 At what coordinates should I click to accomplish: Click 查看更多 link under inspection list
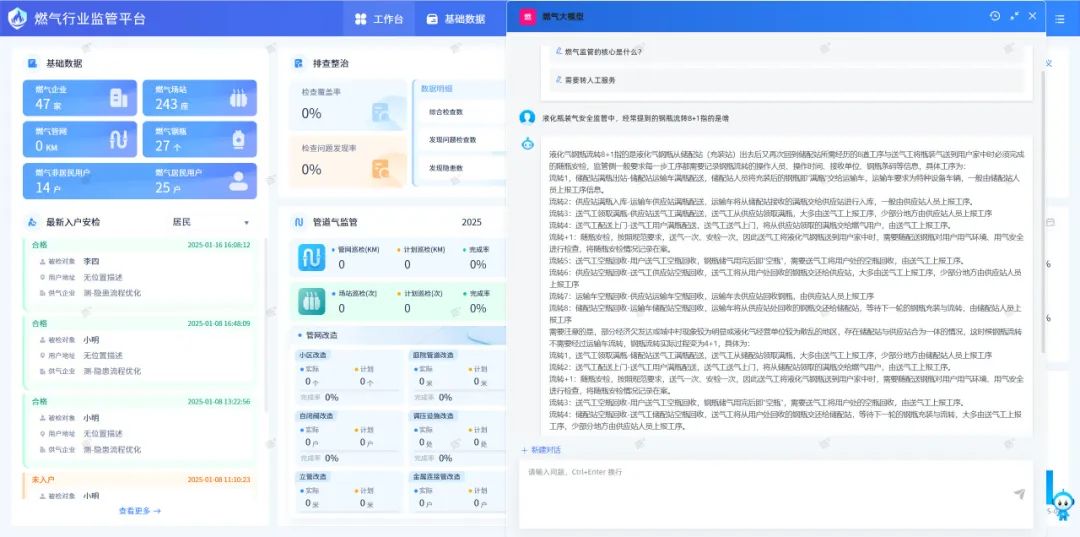tap(139, 511)
